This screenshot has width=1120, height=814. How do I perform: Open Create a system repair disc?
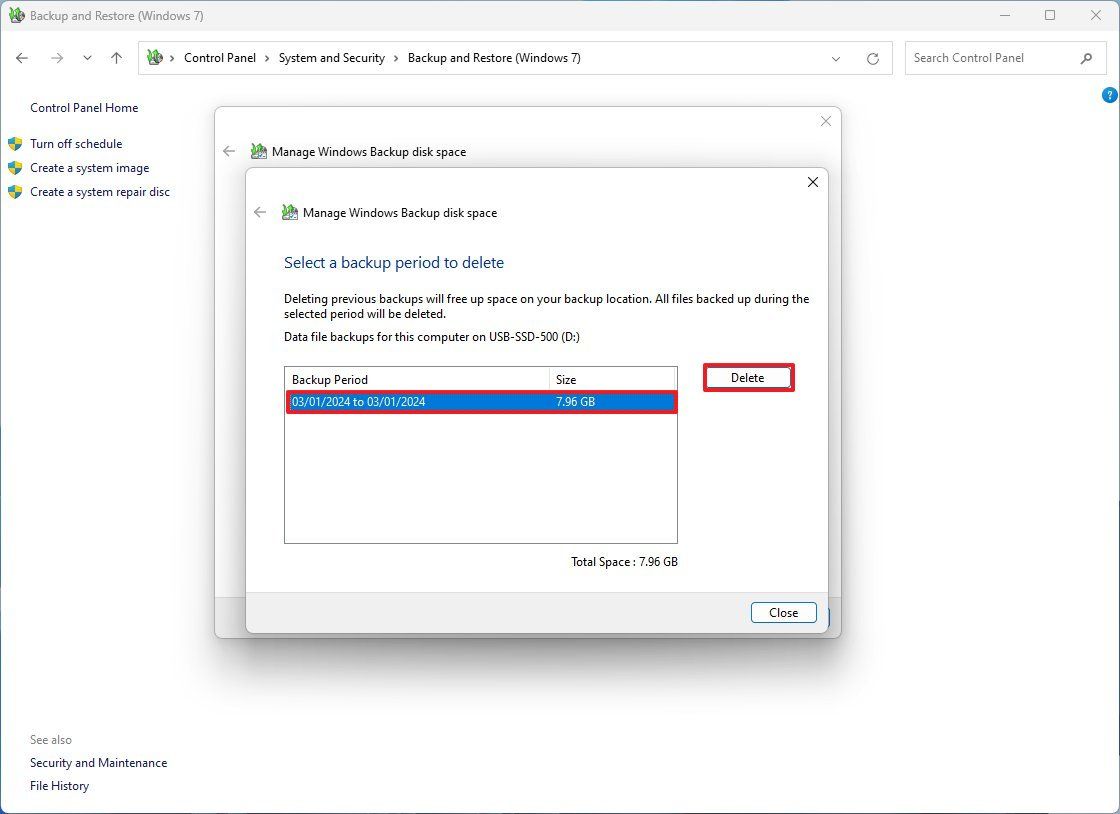(x=100, y=191)
